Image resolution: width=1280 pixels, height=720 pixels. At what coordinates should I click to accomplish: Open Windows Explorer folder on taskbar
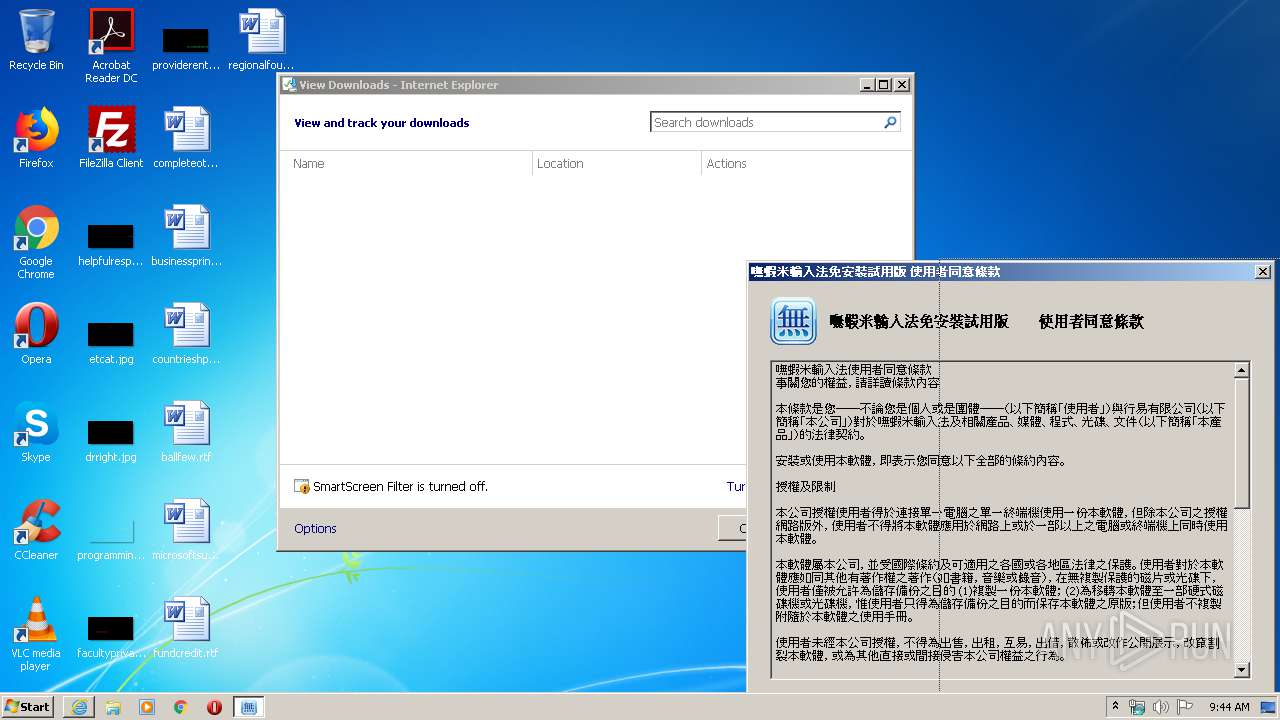click(113, 707)
